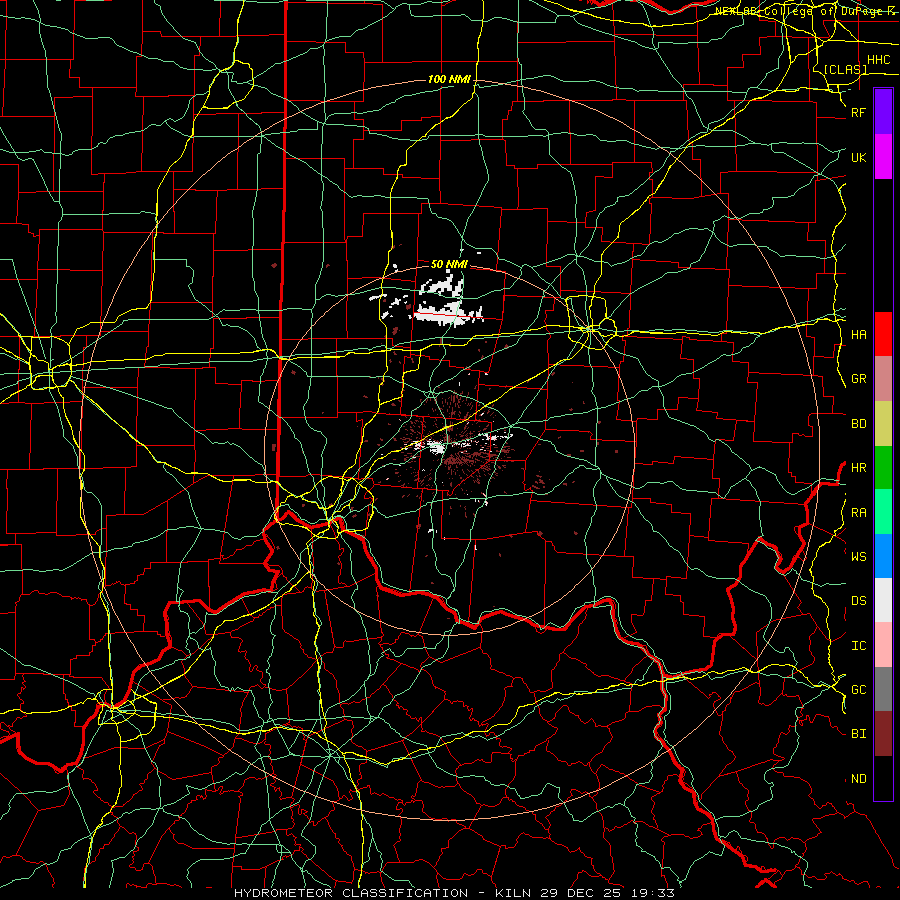Click the UK magenta legend swatch

coord(883,157)
